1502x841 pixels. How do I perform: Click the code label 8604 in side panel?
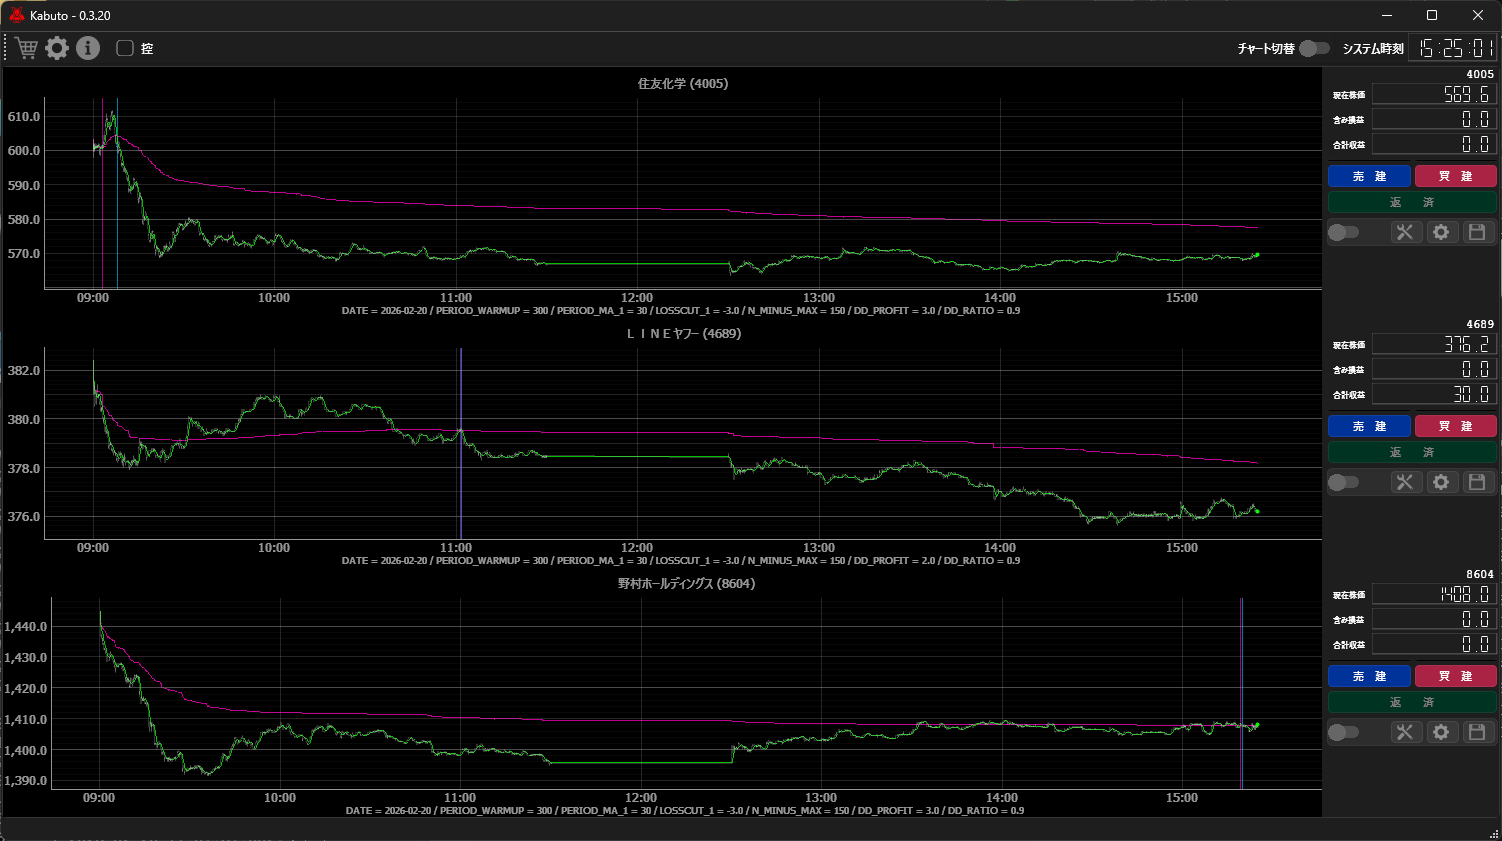tap(1480, 574)
